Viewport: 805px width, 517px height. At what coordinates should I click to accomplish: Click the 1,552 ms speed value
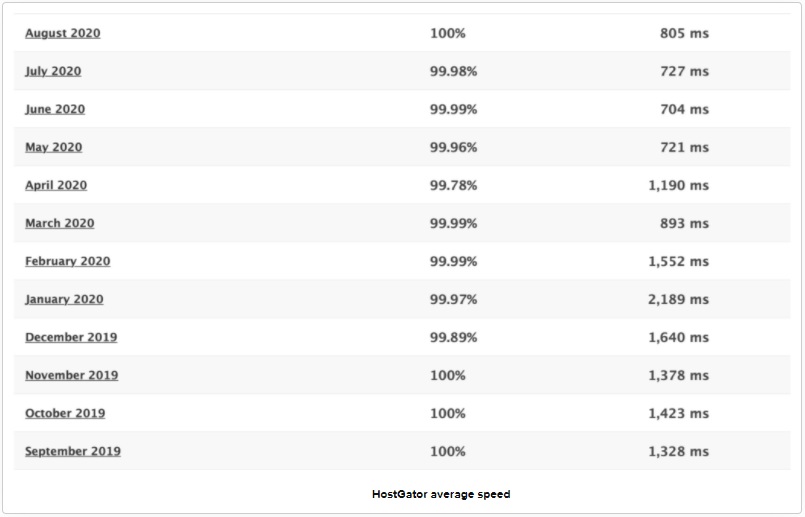(678, 261)
